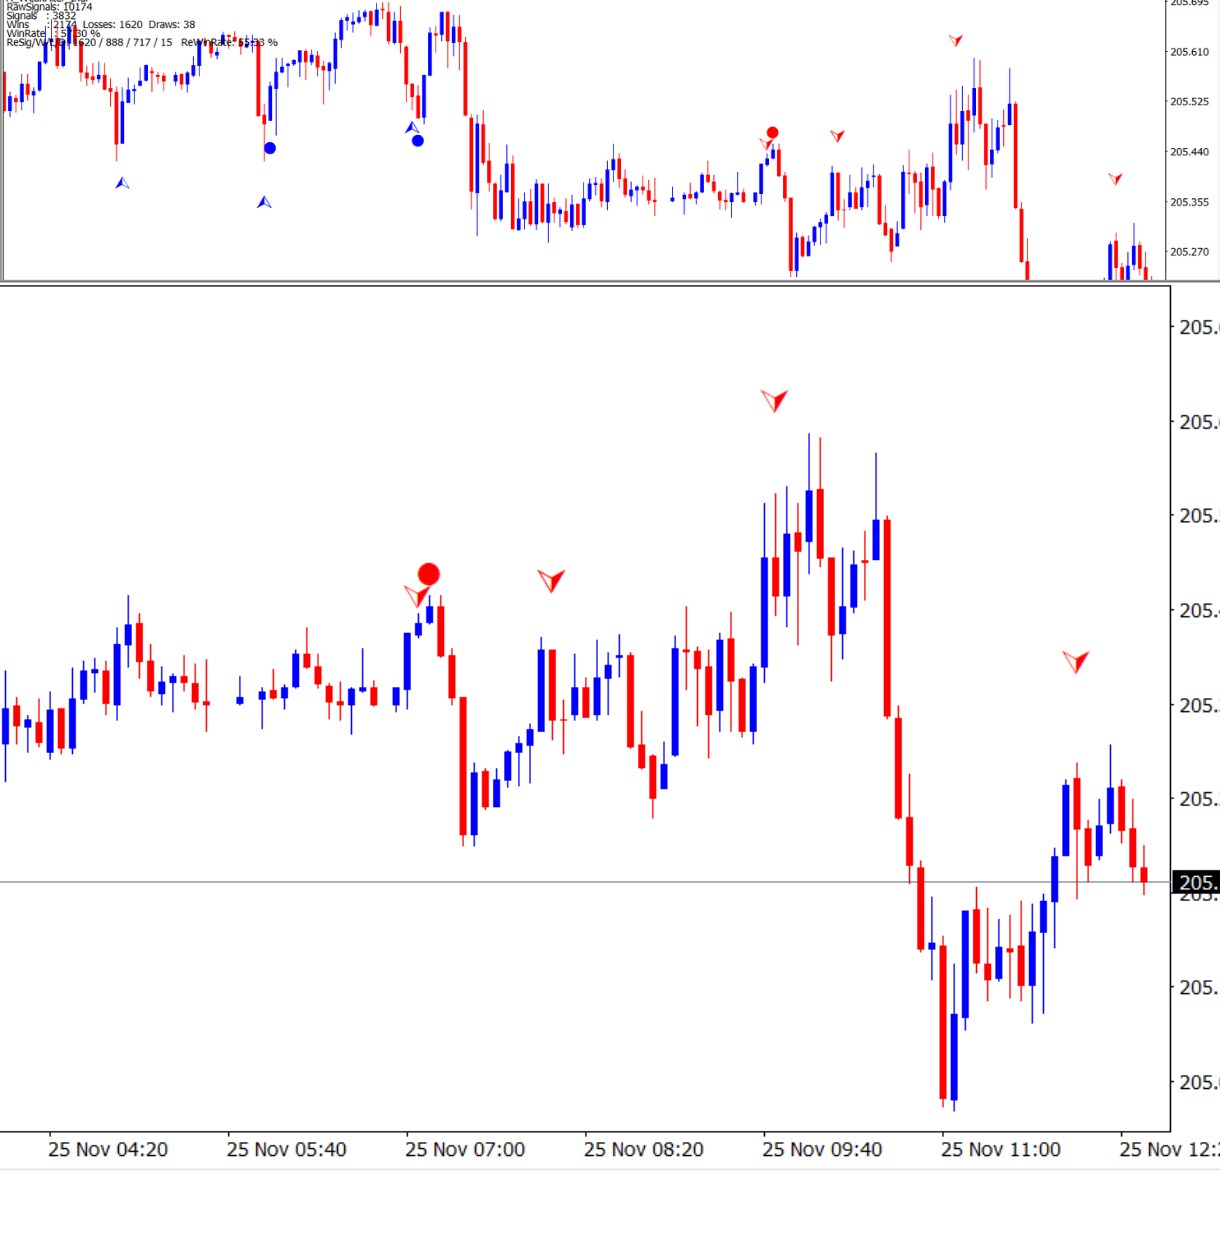Select the red sell arrow touching lower chart's red dot
This screenshot has width=1220, height=1240.
416,596
